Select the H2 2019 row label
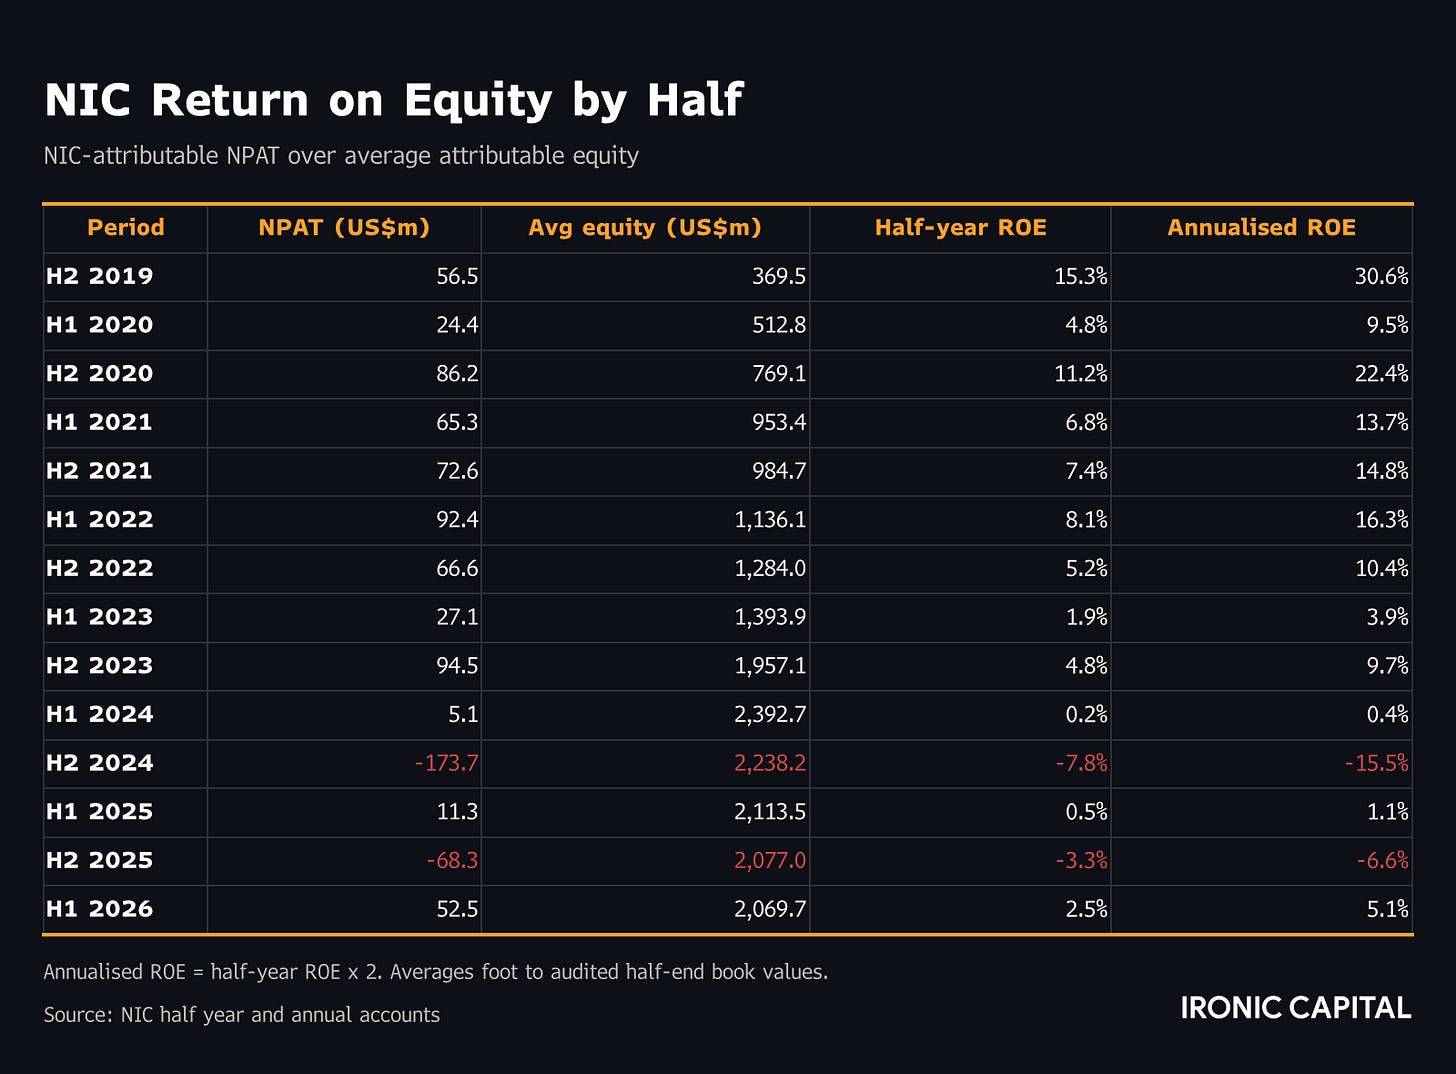Screen dimensions: 1456x1074 (x=99, y=276)
